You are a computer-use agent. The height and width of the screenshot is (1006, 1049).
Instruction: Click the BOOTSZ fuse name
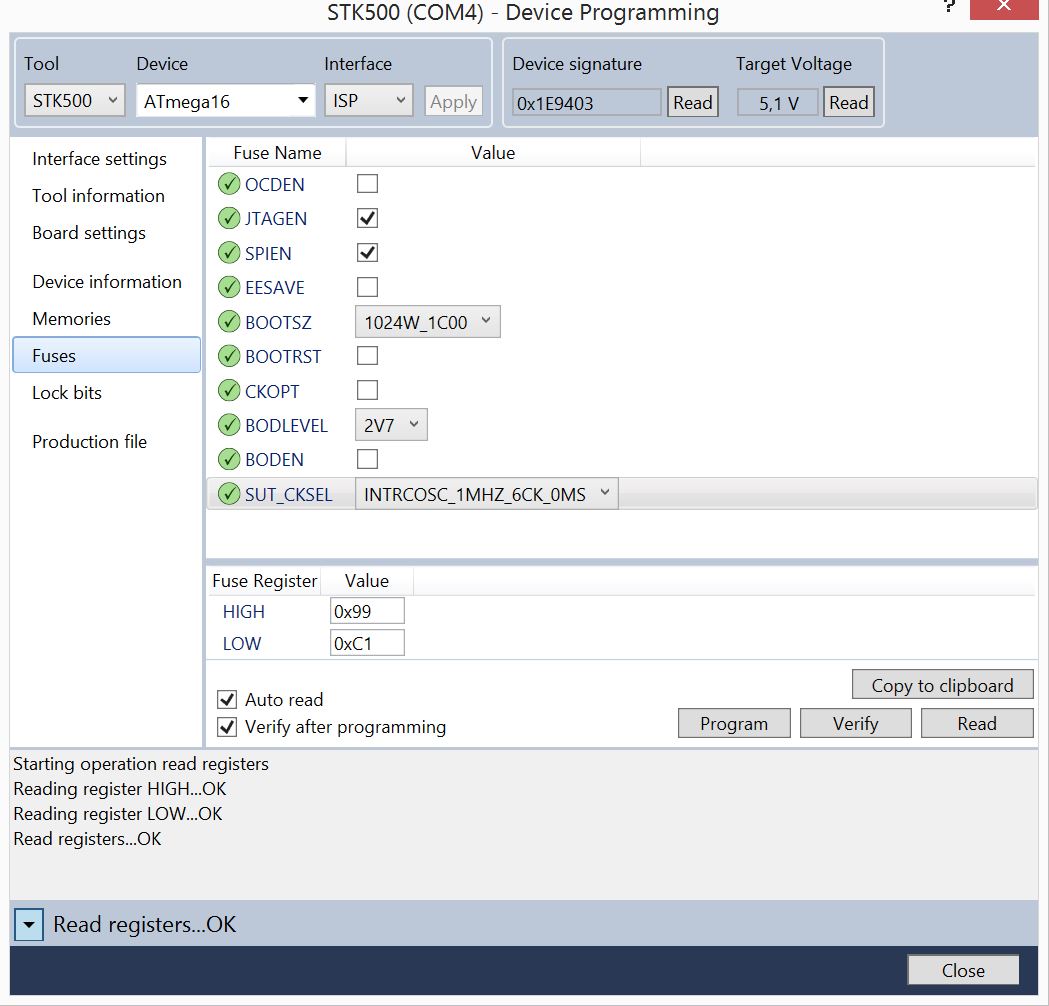(x=278, y=322)
